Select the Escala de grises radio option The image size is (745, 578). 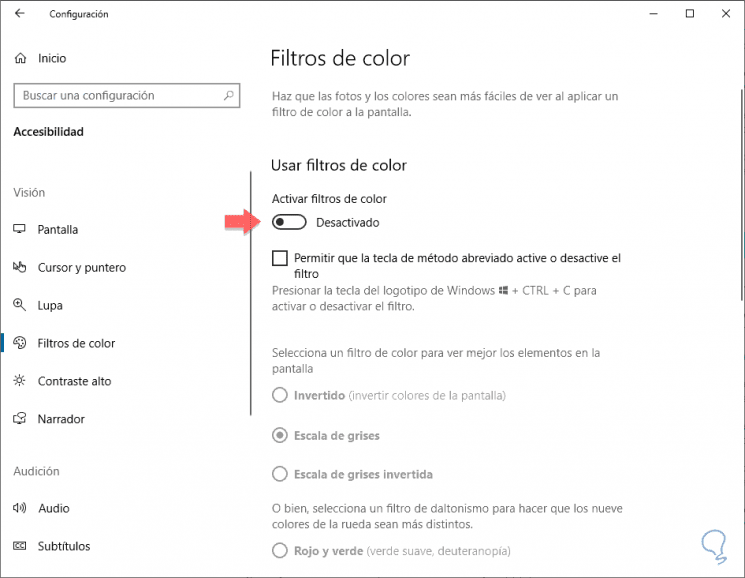coord(280,436)
